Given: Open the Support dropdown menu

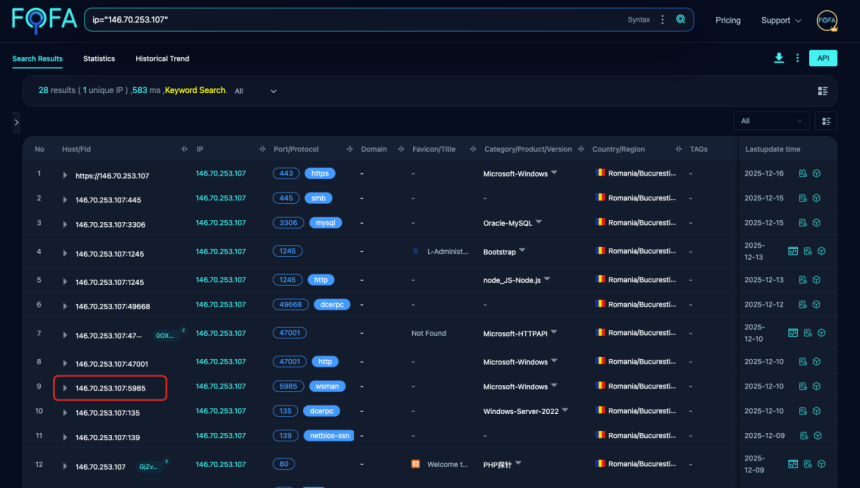Looking at the screenshot, I should click(780, 20).
